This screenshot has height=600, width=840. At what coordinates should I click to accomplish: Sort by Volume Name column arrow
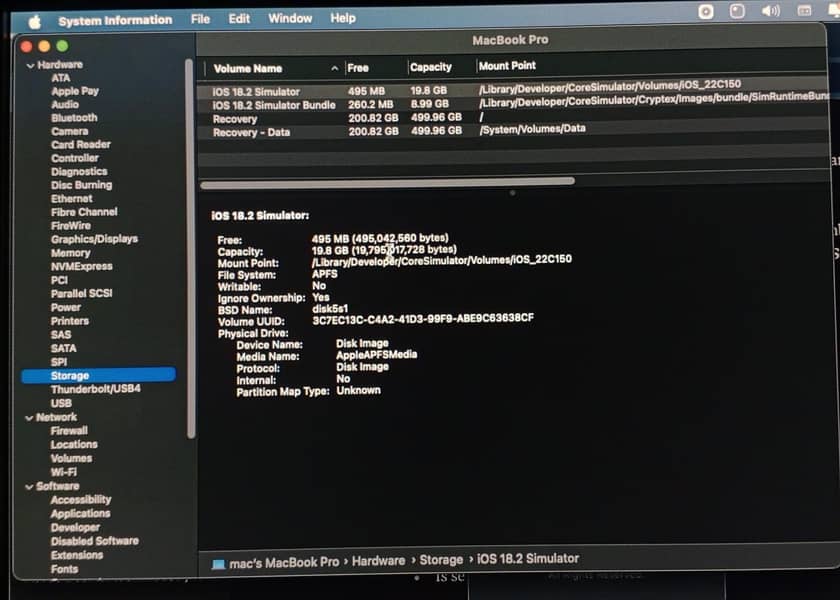(x=334, y=69)
